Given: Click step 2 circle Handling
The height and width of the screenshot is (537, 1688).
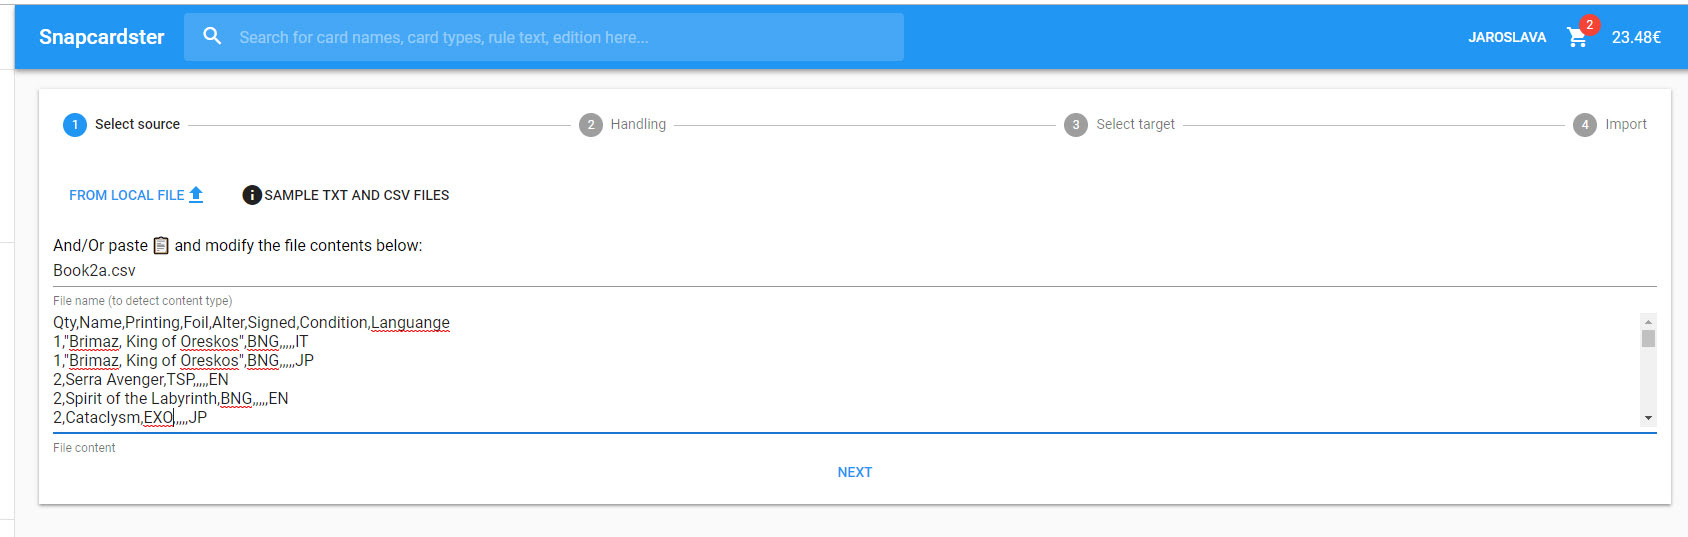Looking at the screenshot, I should [591, 125].
